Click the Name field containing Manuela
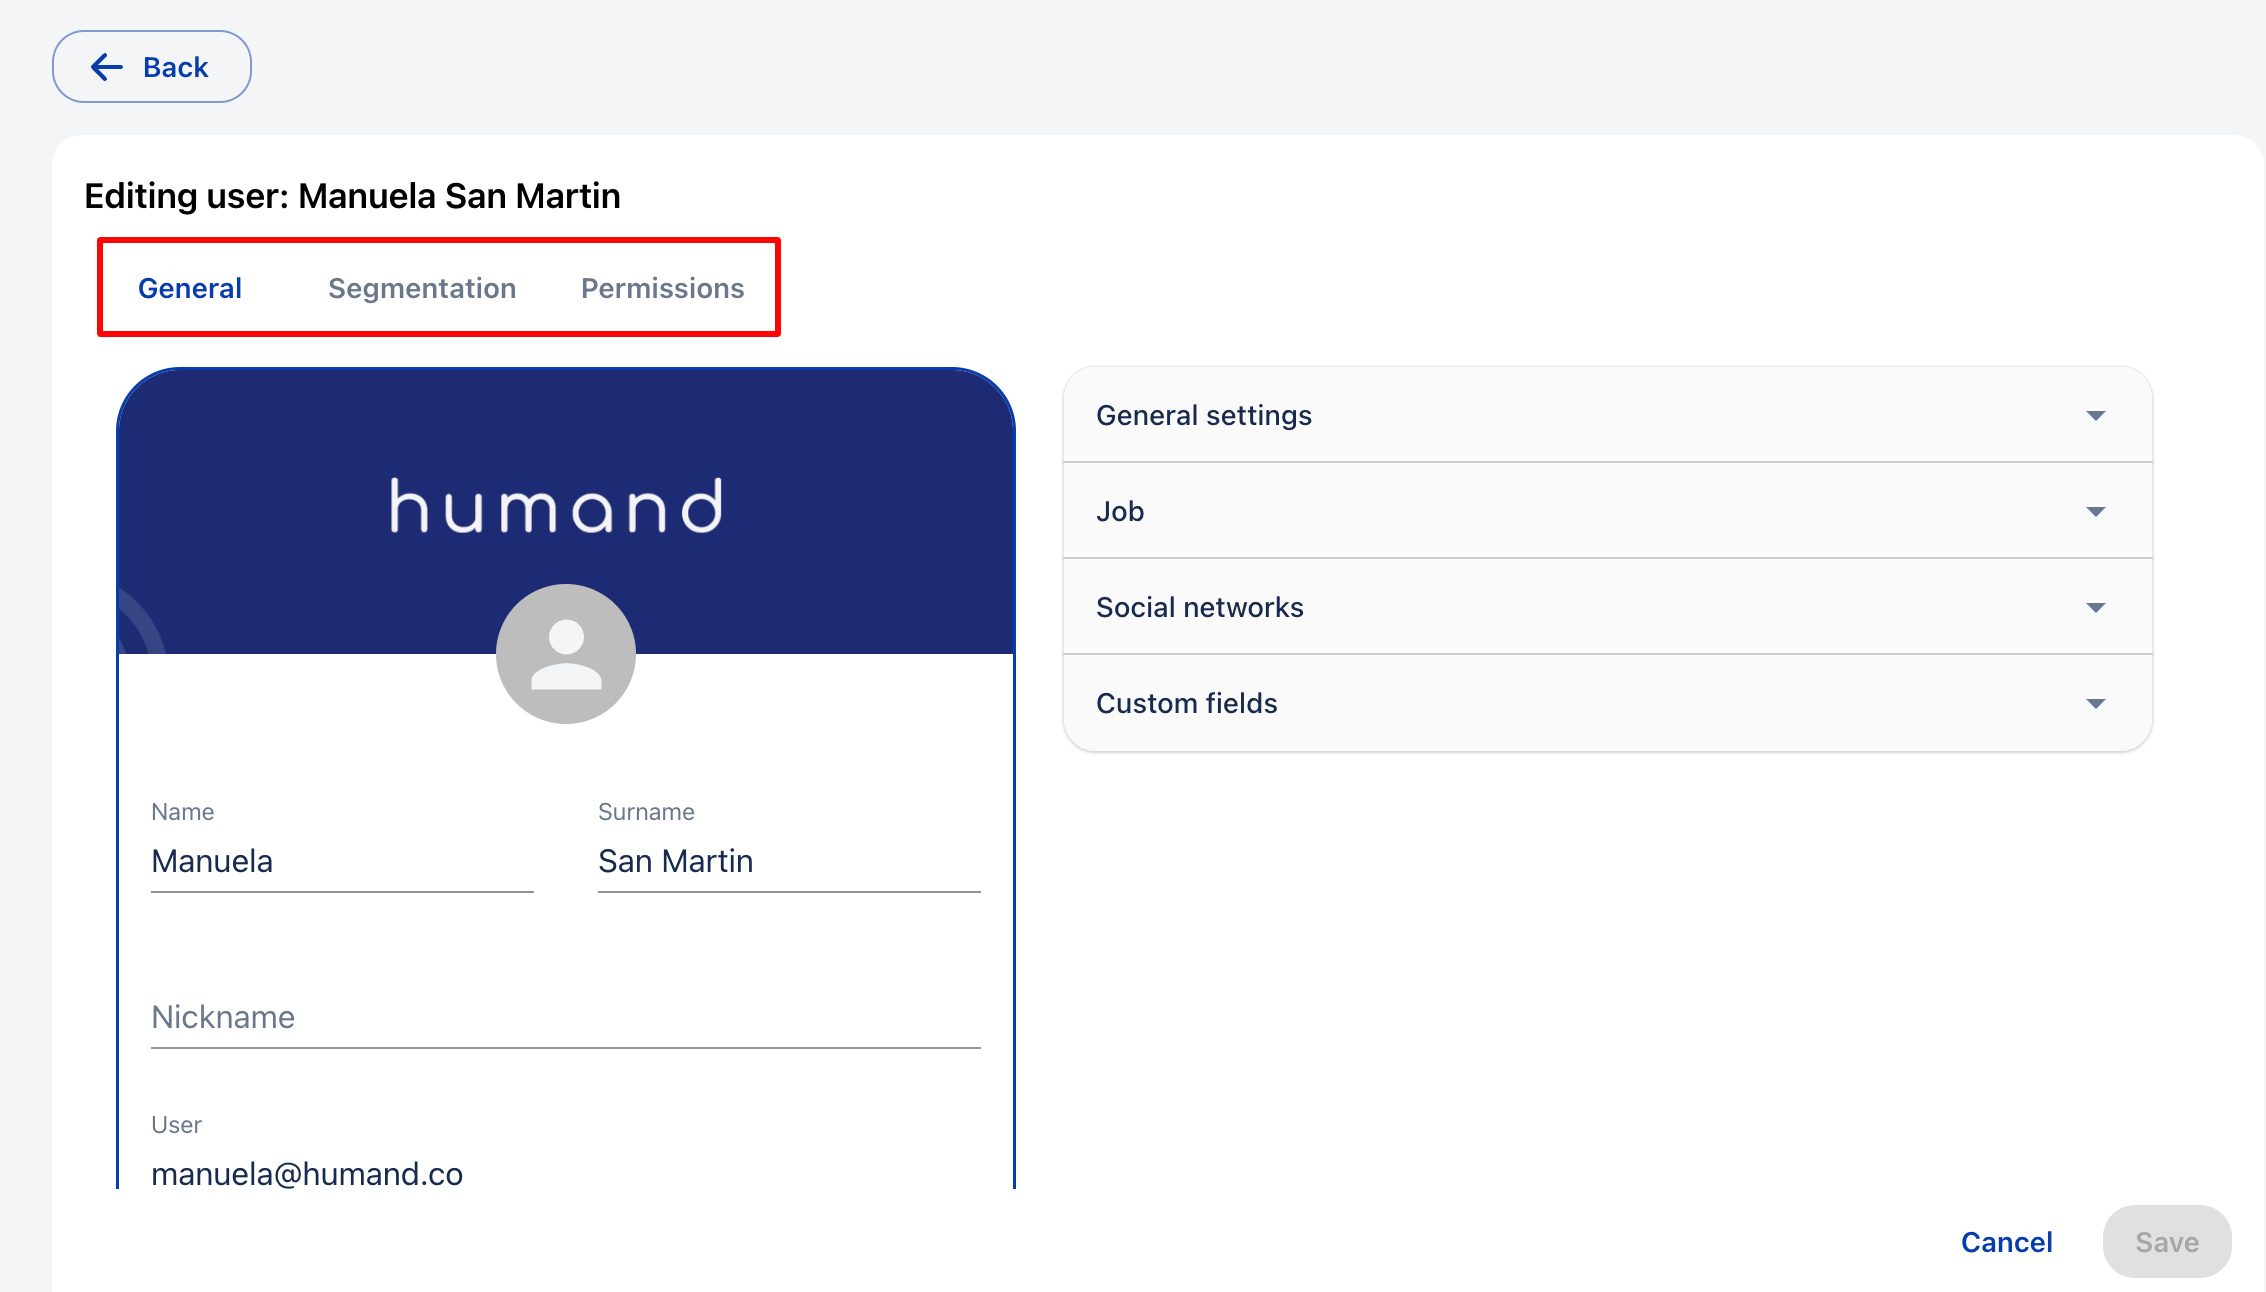2266x1292 pixels. point(342,861)
